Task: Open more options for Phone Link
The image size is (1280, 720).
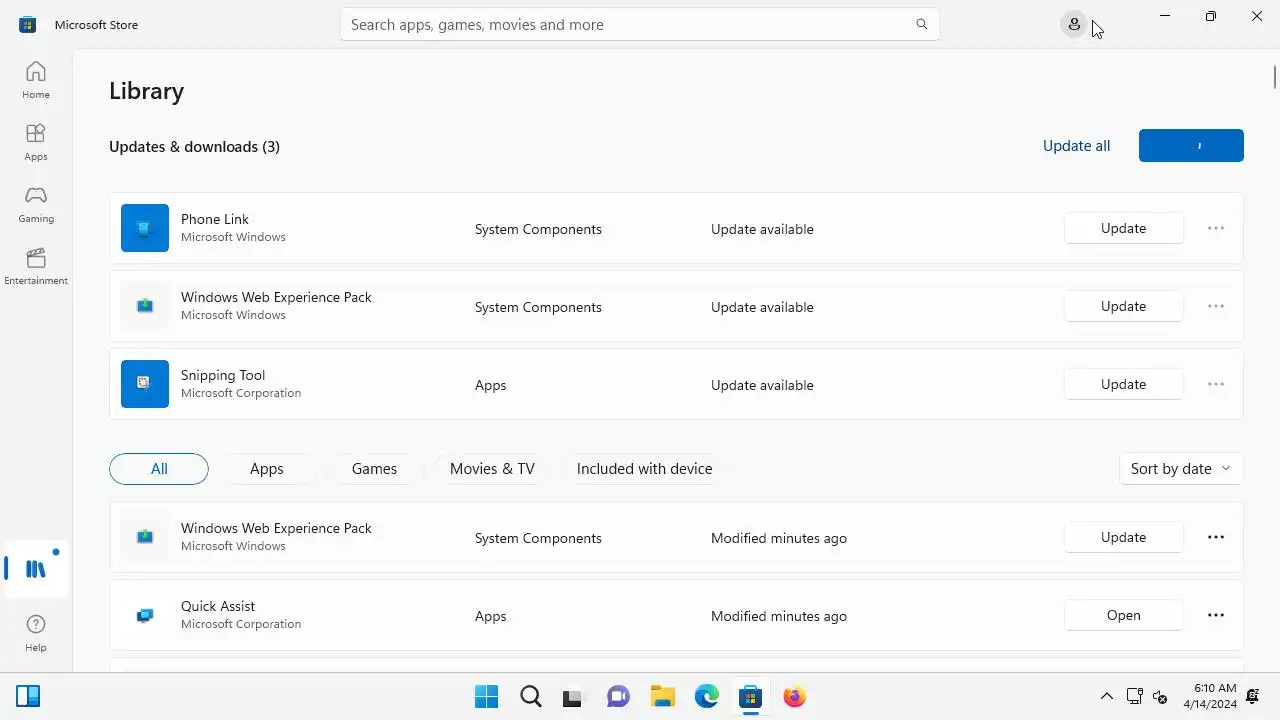Action: [1216, 228]
